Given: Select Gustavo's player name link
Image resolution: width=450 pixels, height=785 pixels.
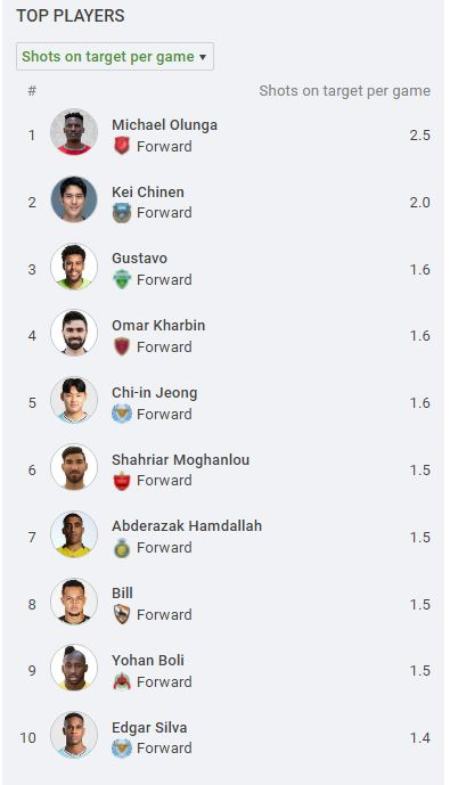Looking at the screenshot, I should point(140,258).
